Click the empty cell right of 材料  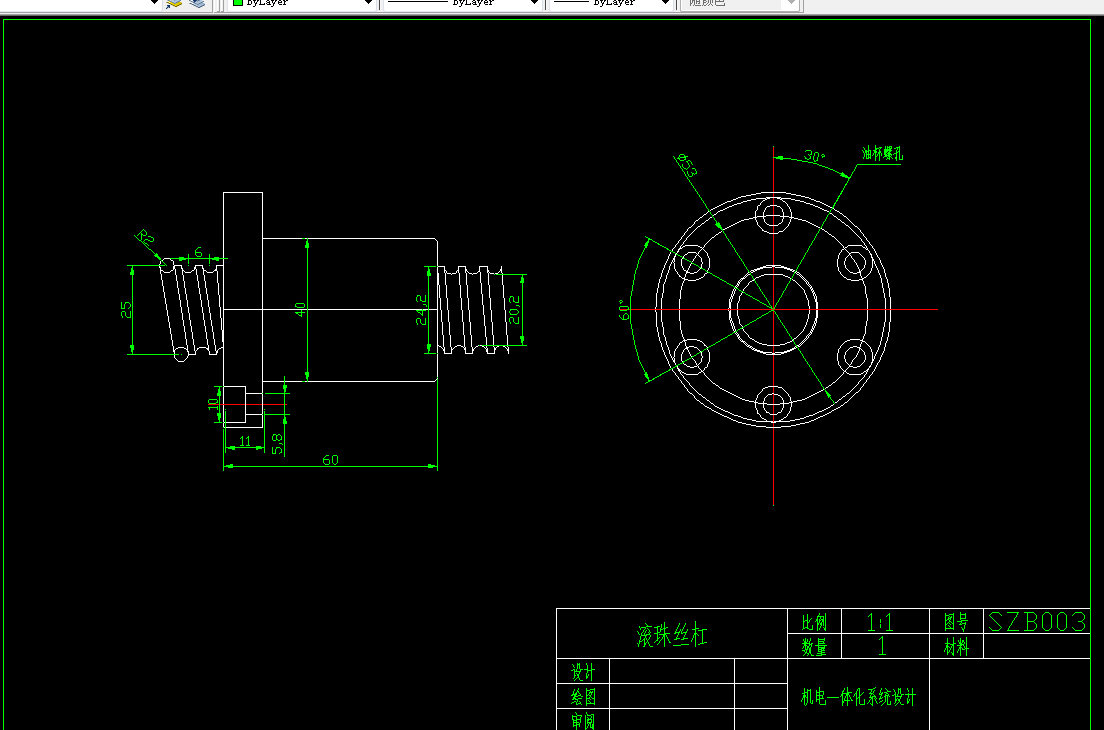[1036, 646]
